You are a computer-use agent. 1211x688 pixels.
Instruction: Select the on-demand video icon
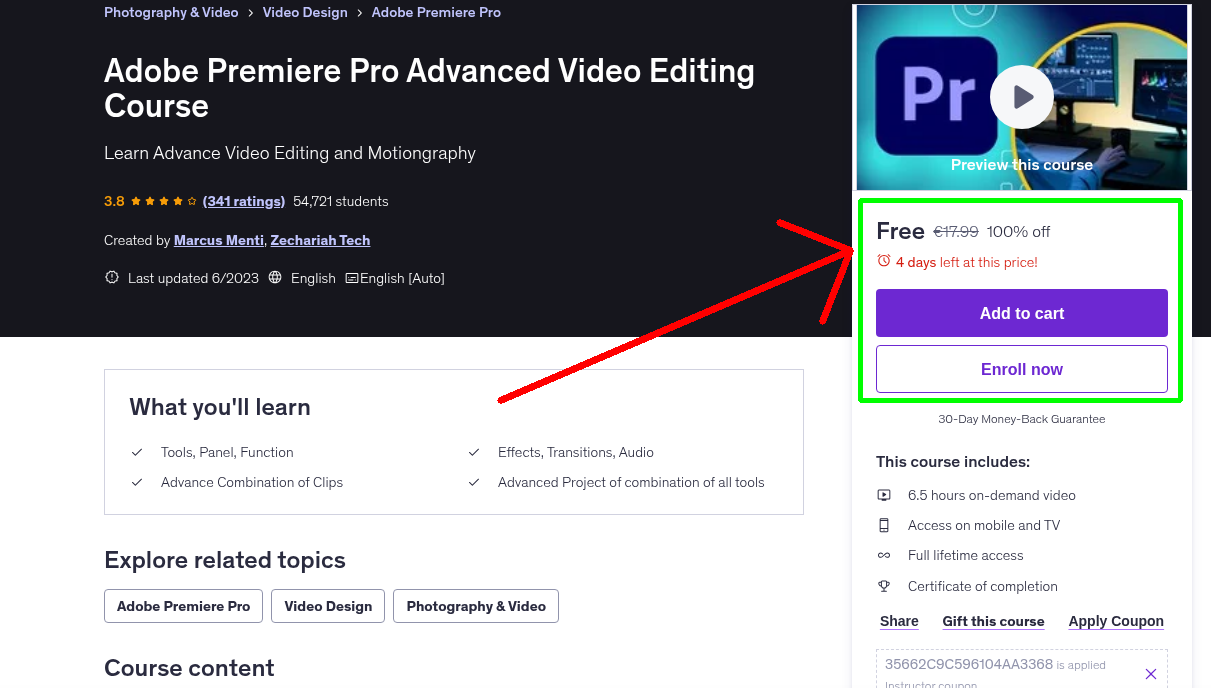884,494
